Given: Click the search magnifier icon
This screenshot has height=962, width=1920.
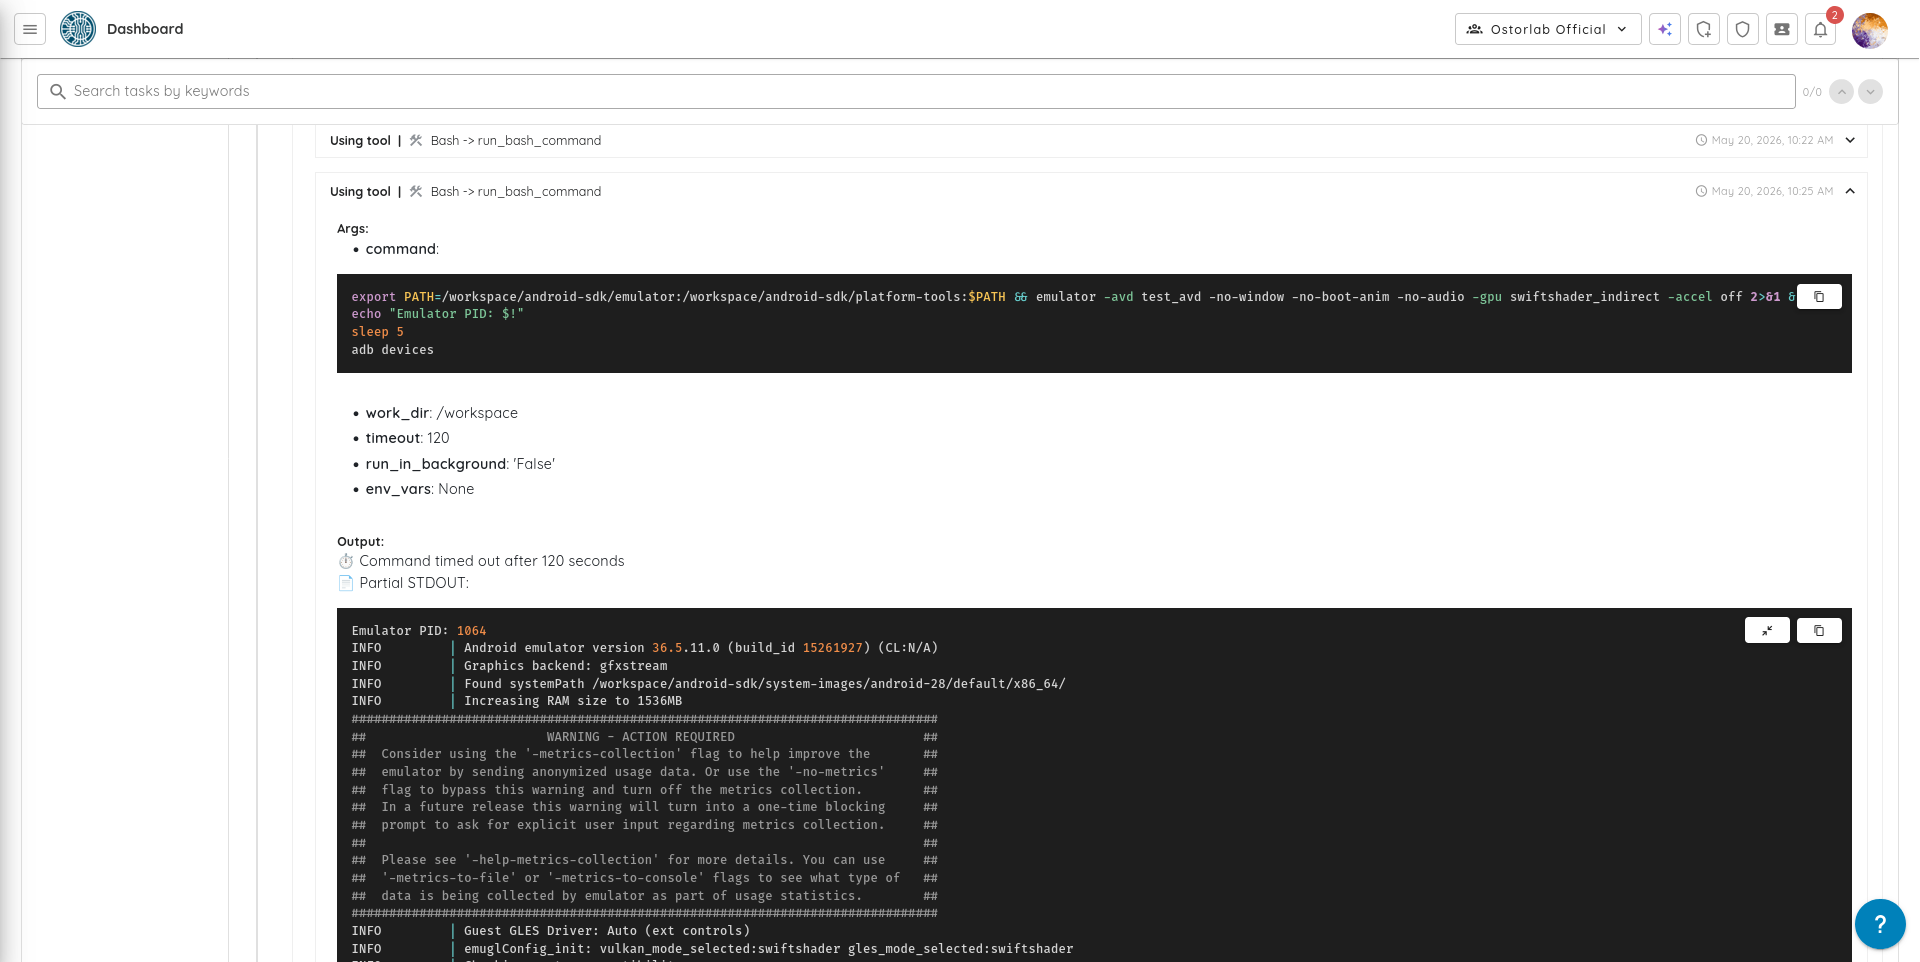Looking at the screenshot, I should (58, 91).
